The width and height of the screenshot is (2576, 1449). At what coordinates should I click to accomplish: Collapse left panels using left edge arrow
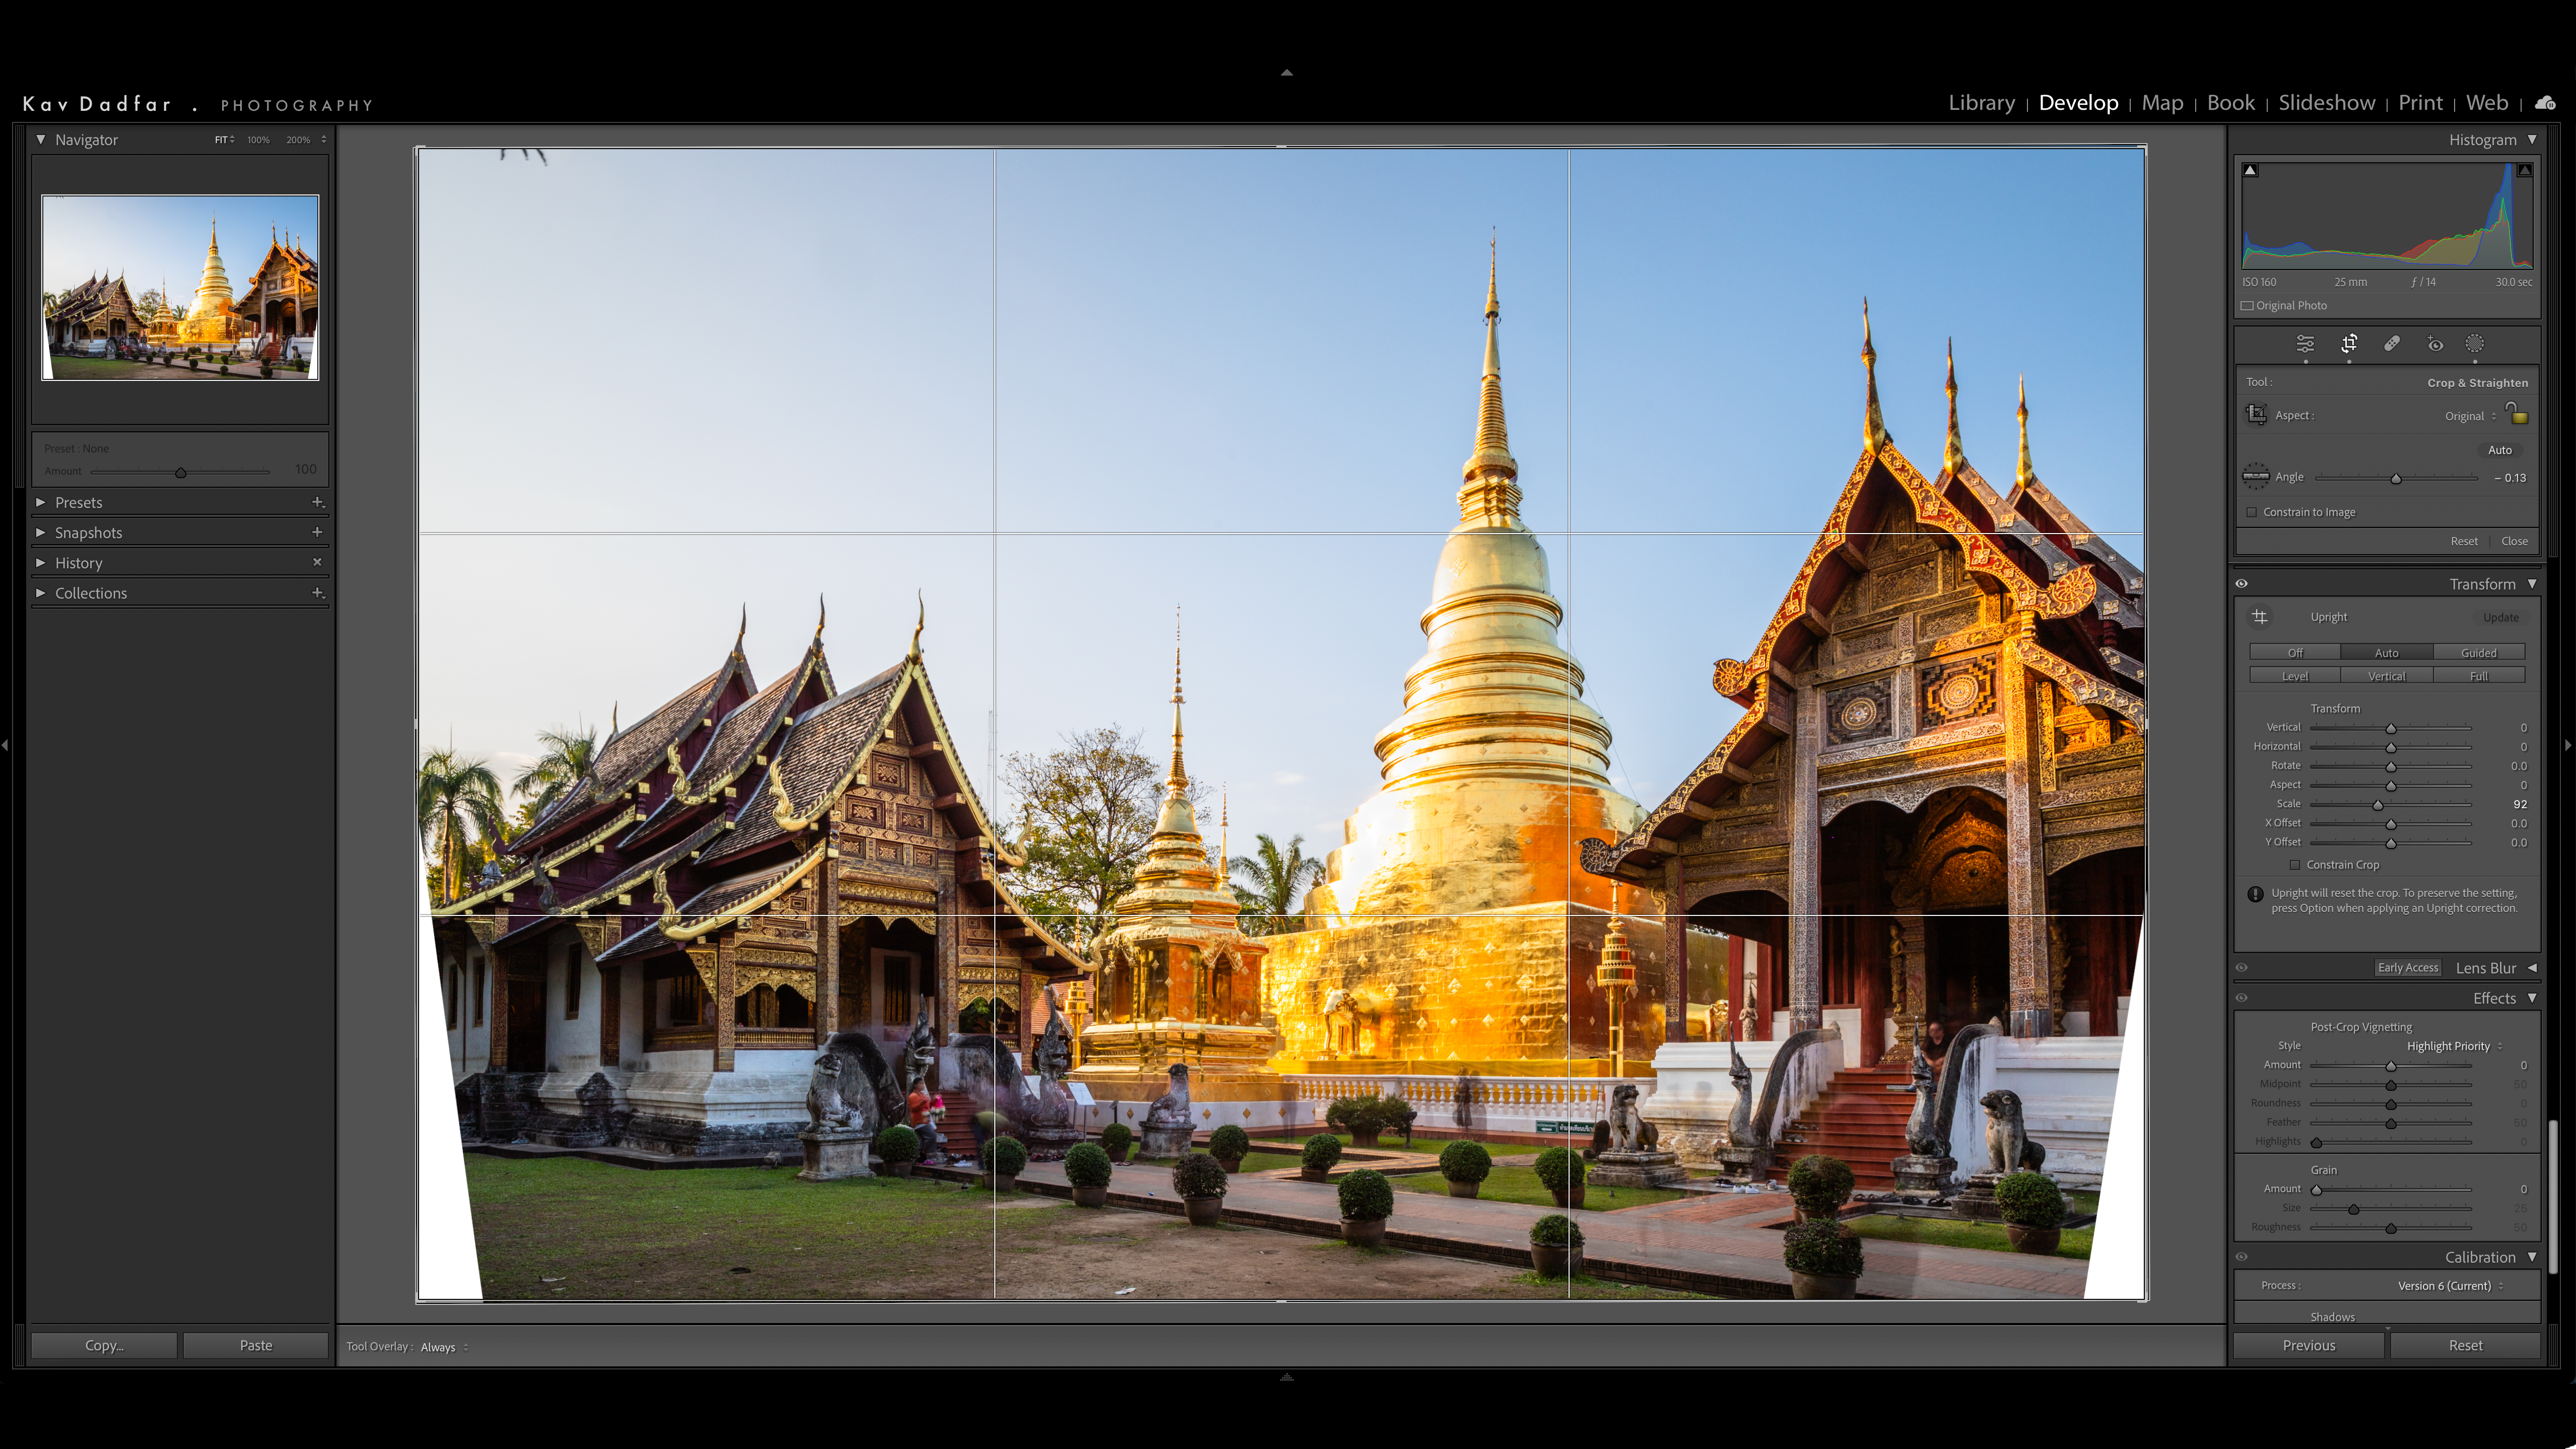pyautogui.click(x=5, y=745)
